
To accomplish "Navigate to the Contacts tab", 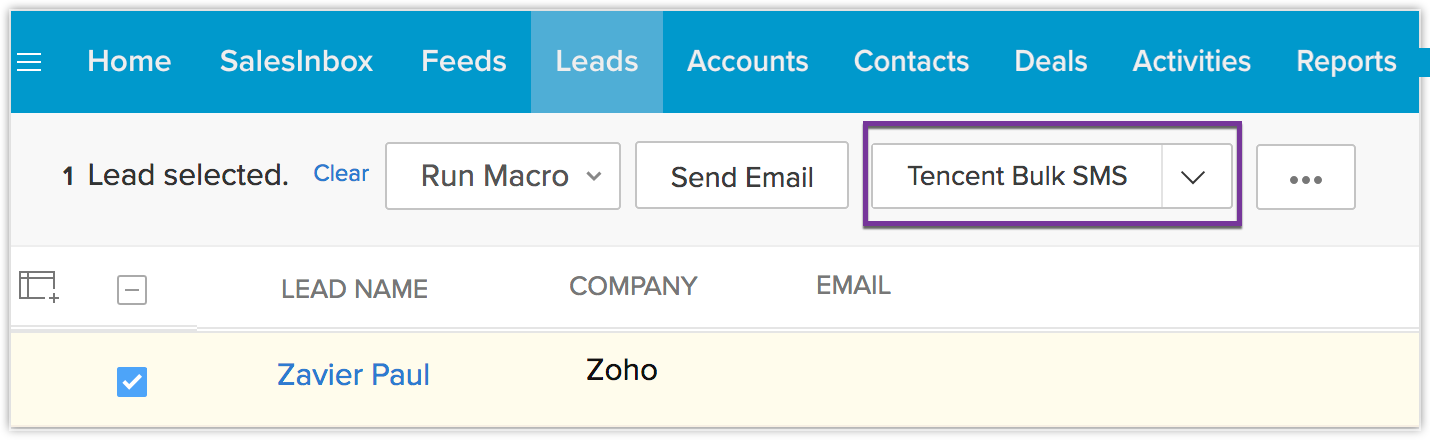I will [x=911, y=62].
